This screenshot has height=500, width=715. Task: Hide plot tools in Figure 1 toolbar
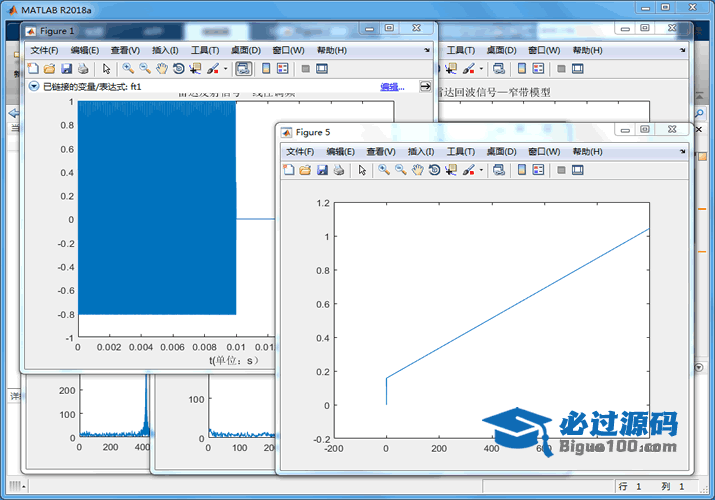(306, 69)
